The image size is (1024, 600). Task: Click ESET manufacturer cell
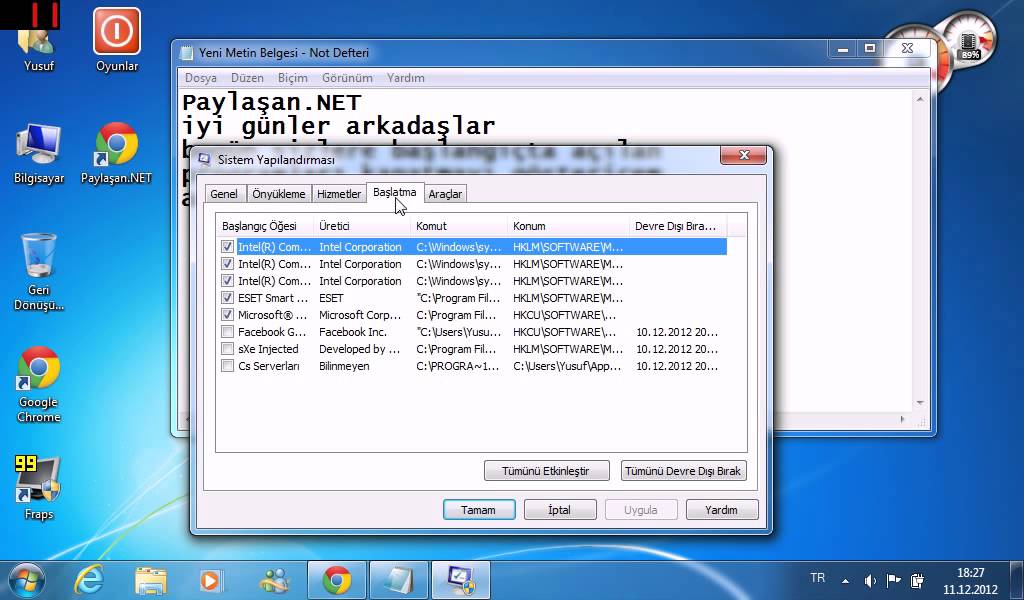point(331,298)
